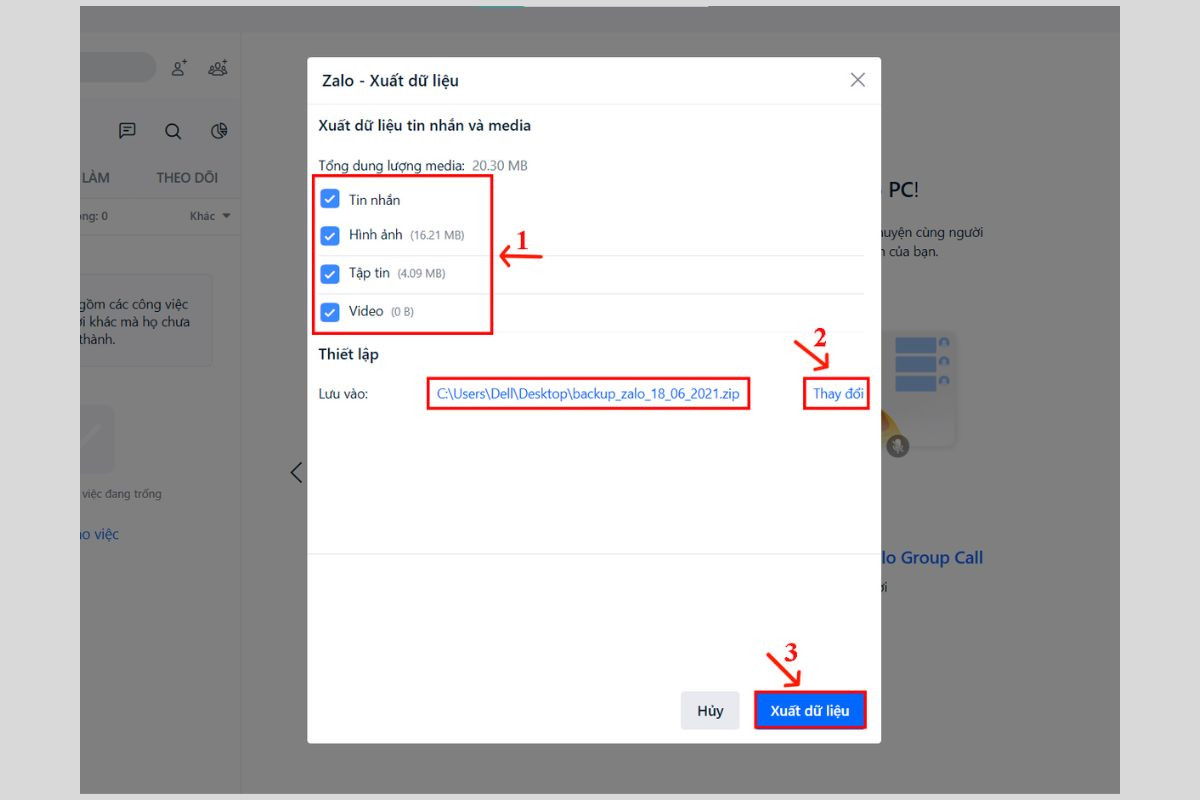Click the Tập tin size 4.09 MB text
1200x800 pixels.
pos(421,274)
